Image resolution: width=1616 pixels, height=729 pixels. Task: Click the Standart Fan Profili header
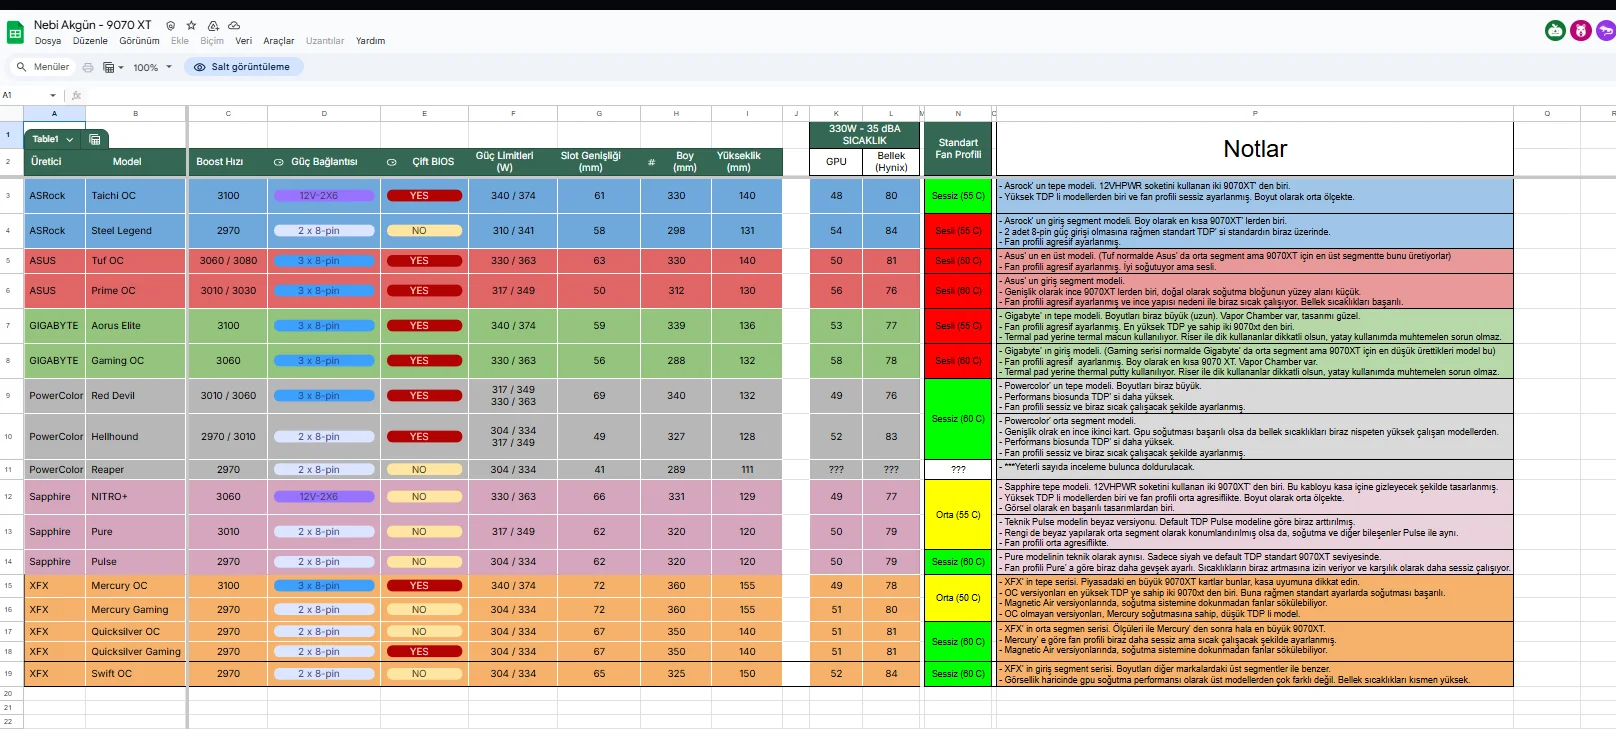958,149
